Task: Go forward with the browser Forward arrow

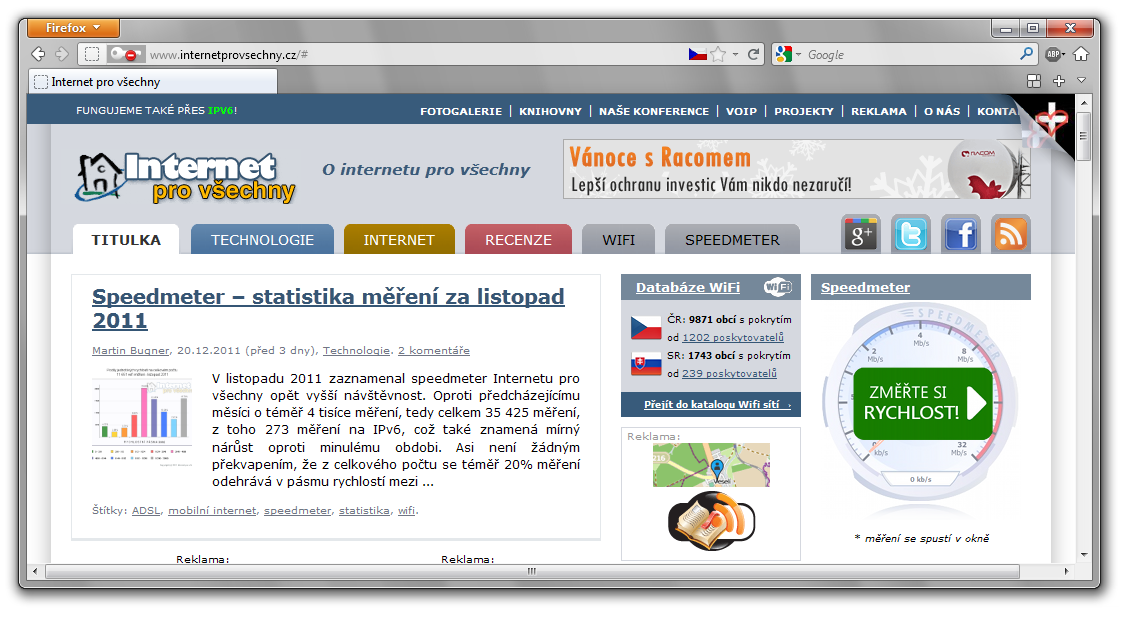Action: click(62, 54)
